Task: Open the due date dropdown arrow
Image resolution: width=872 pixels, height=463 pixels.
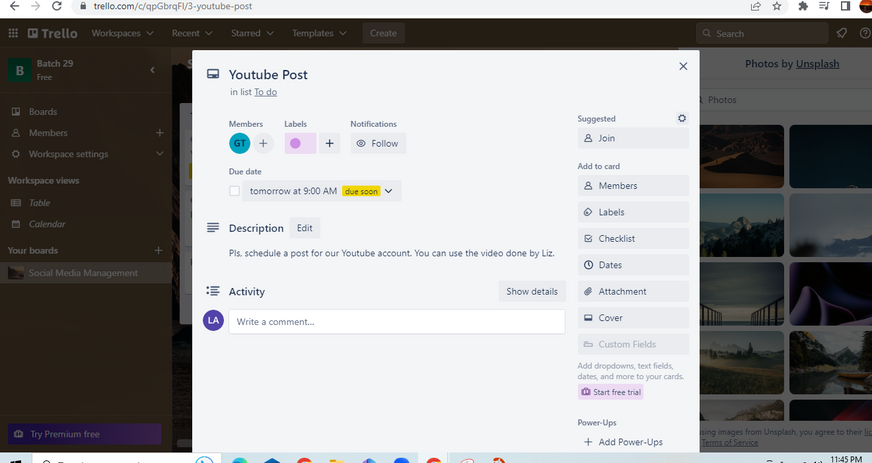Action: [x=389, y=191]
